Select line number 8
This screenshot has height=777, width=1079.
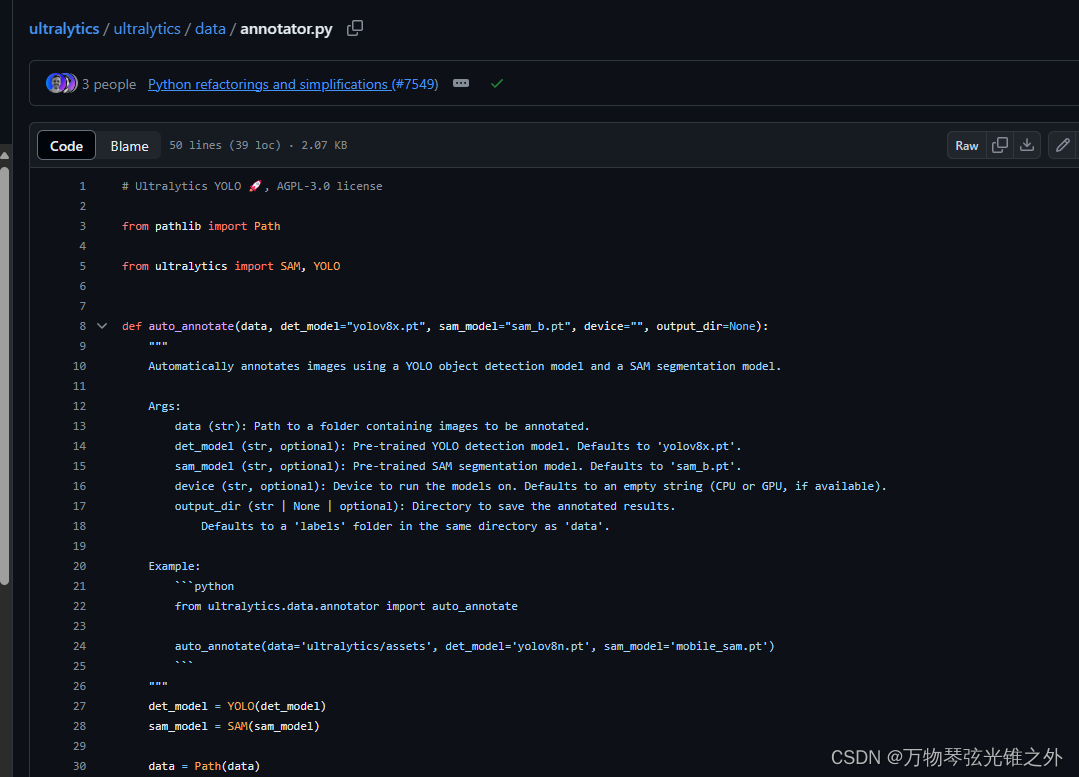[x=83, y=326]
